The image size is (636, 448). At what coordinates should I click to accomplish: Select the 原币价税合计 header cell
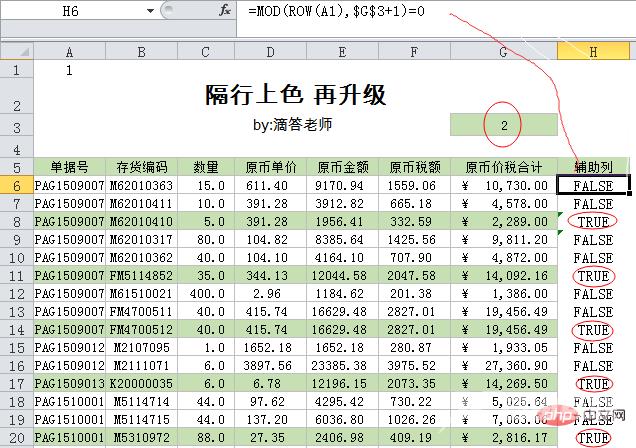(504, 167)
